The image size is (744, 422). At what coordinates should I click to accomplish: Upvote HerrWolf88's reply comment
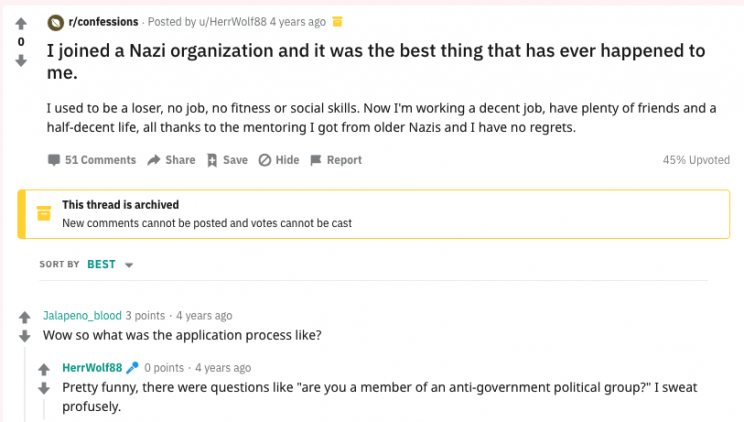coord(44,368)
